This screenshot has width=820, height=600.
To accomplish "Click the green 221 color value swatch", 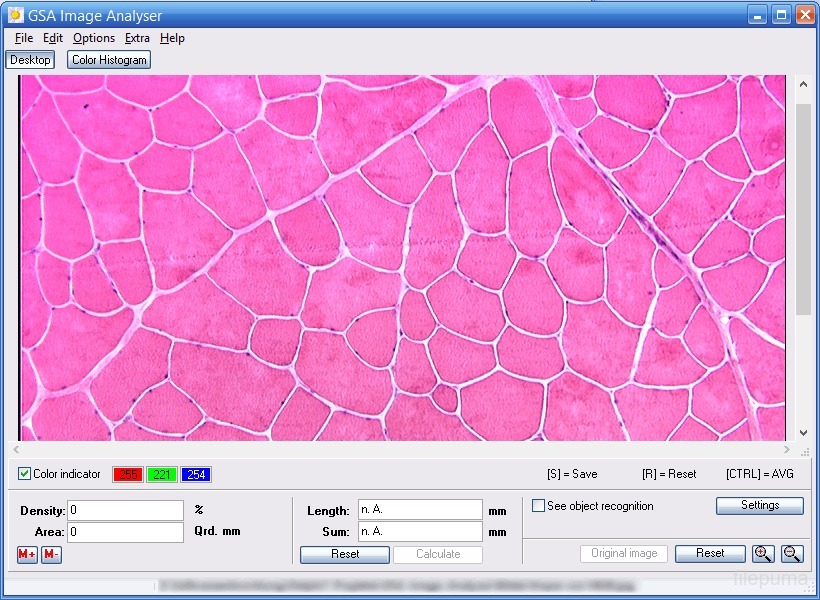I will [x=162, y=475].
